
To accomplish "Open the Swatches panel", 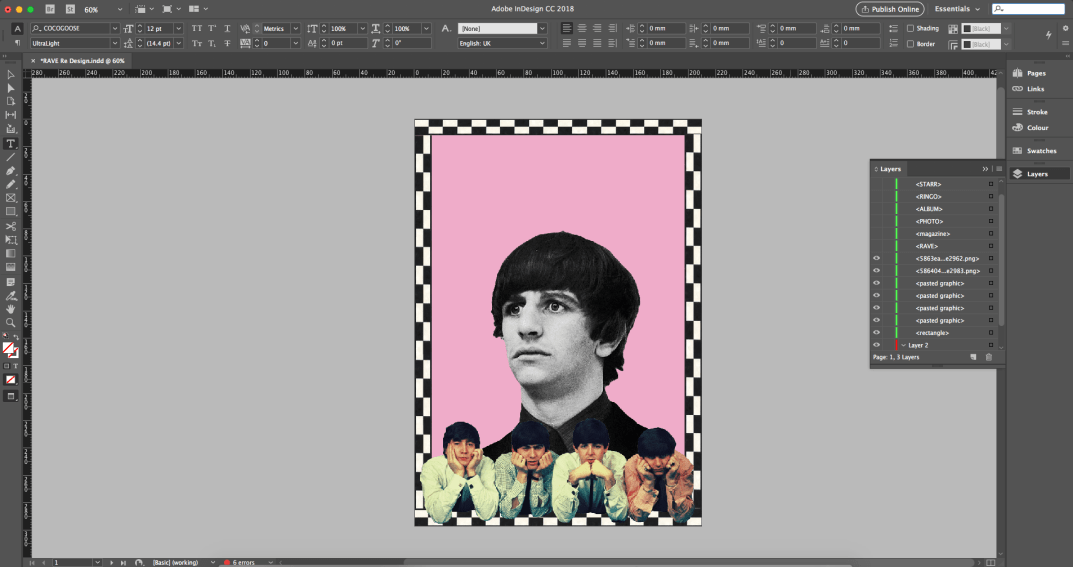I will point(1034,150).
